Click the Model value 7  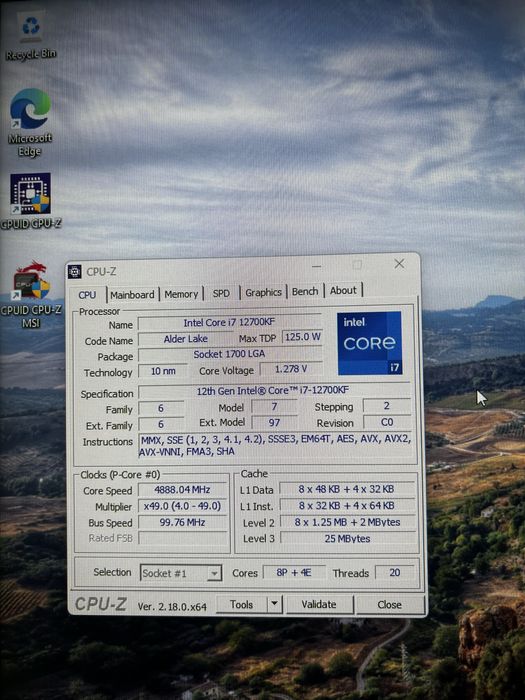pos(274,407)
